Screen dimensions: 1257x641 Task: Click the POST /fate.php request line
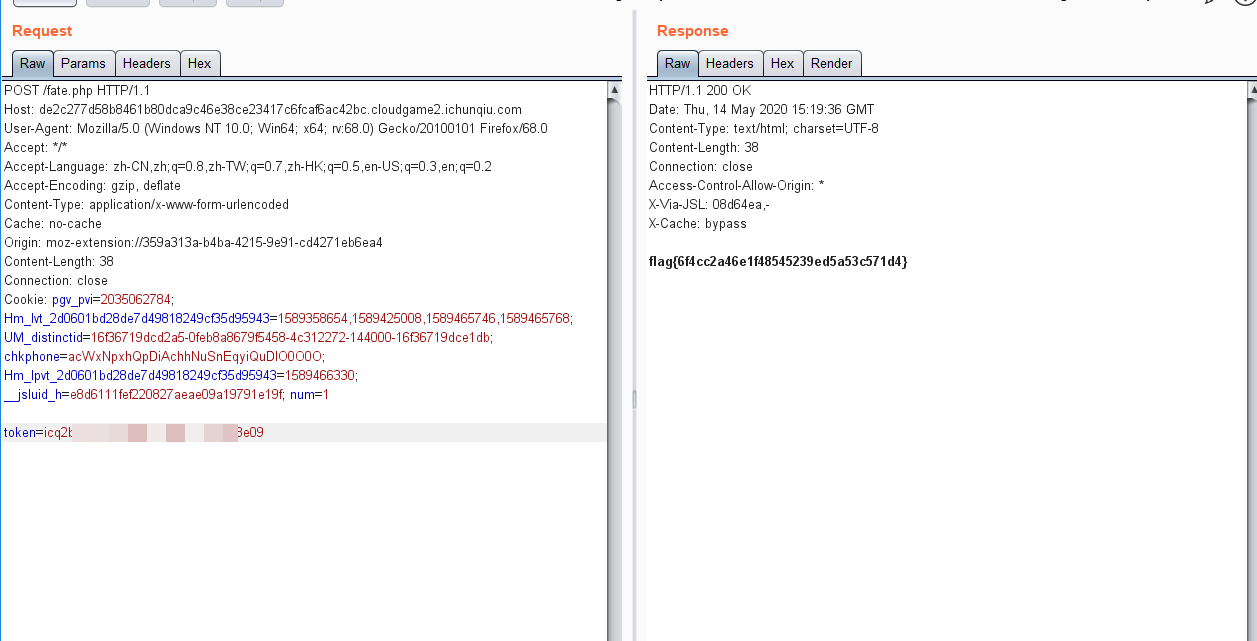(x=77, y=90)
